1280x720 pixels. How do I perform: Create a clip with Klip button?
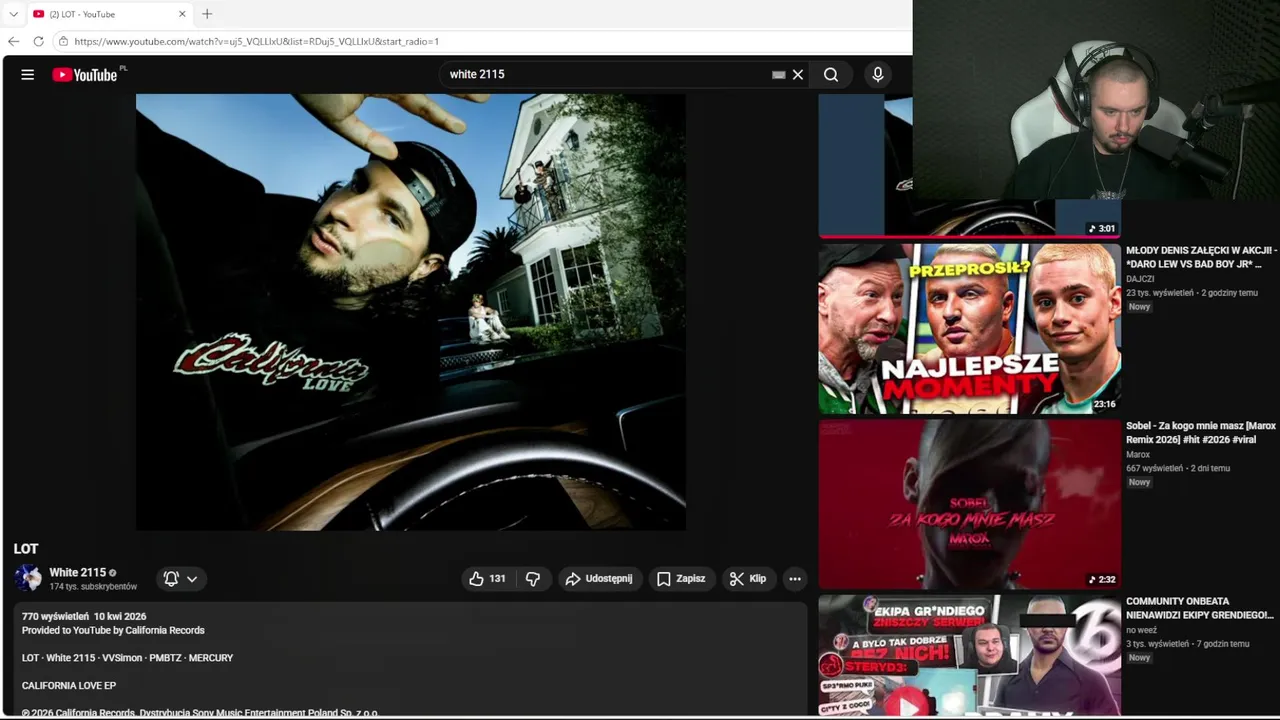[x=748, y=578]
